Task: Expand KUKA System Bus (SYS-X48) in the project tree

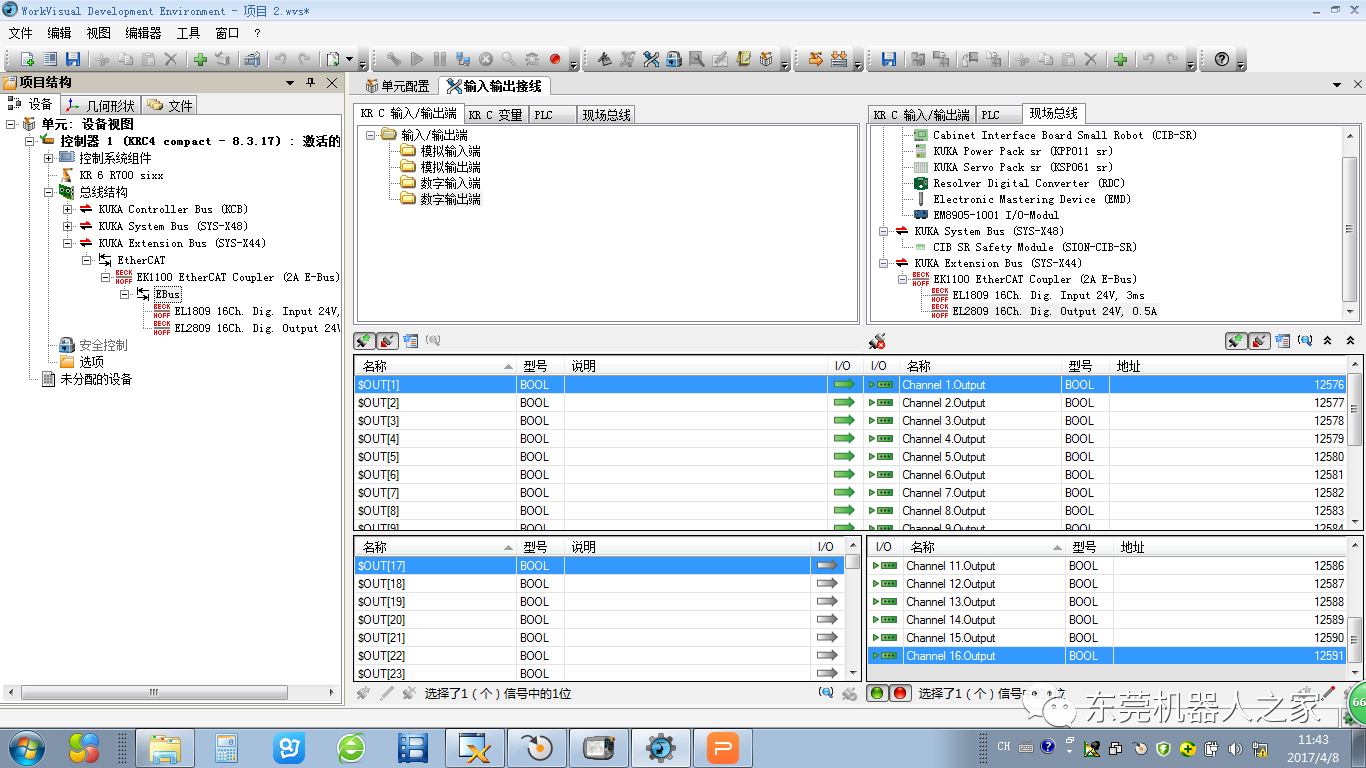Action: coord(68,226)
